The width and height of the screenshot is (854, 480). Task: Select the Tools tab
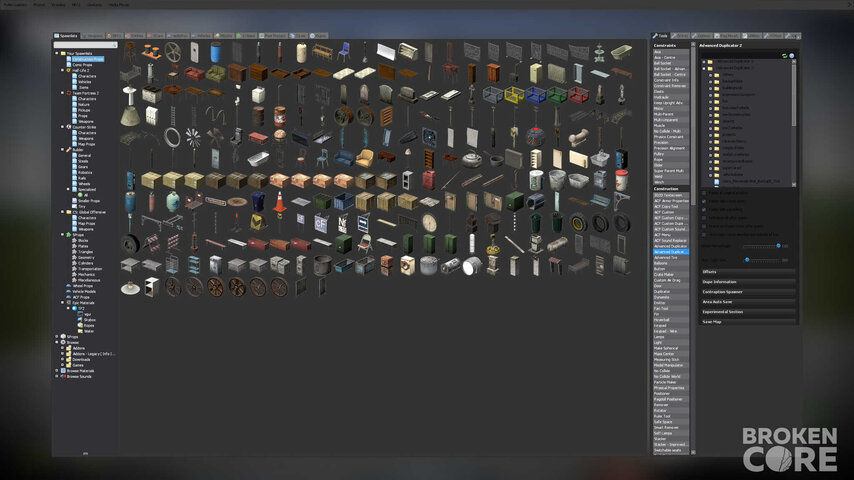coord(660,35)
